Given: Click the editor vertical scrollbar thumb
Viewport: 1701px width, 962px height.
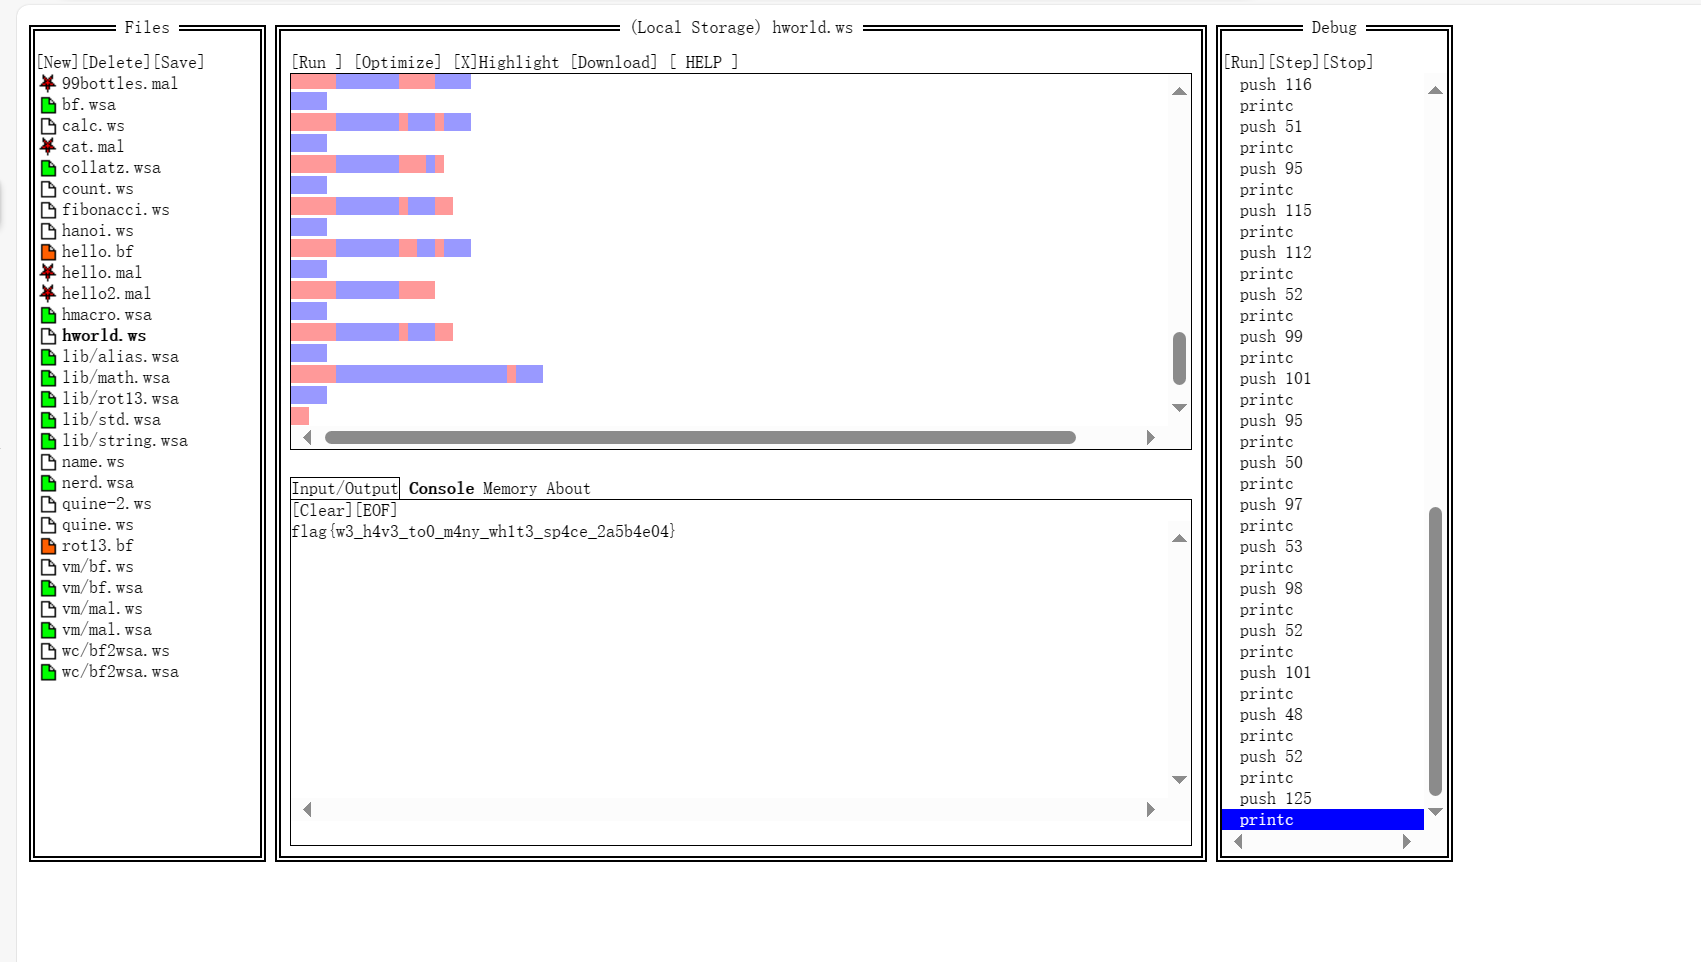Looking at the screenshot, I should click(1179, 358).
